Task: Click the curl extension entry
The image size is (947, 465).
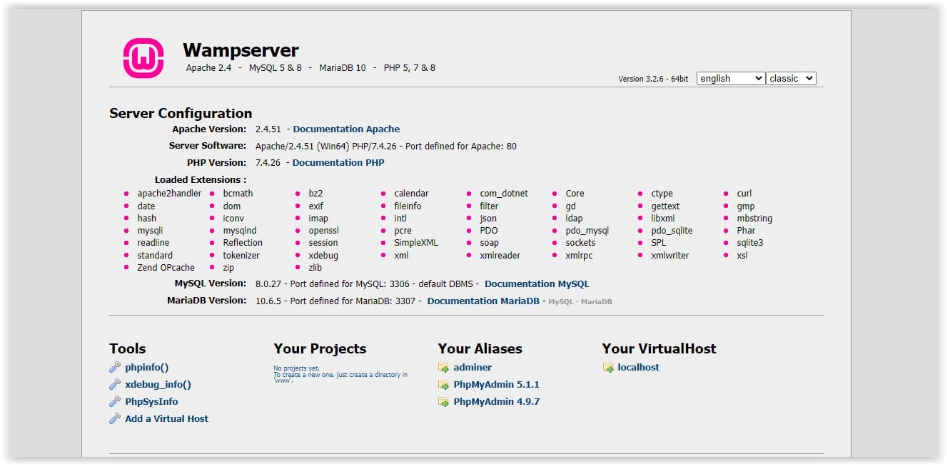Action: click(x=744, y=194)
